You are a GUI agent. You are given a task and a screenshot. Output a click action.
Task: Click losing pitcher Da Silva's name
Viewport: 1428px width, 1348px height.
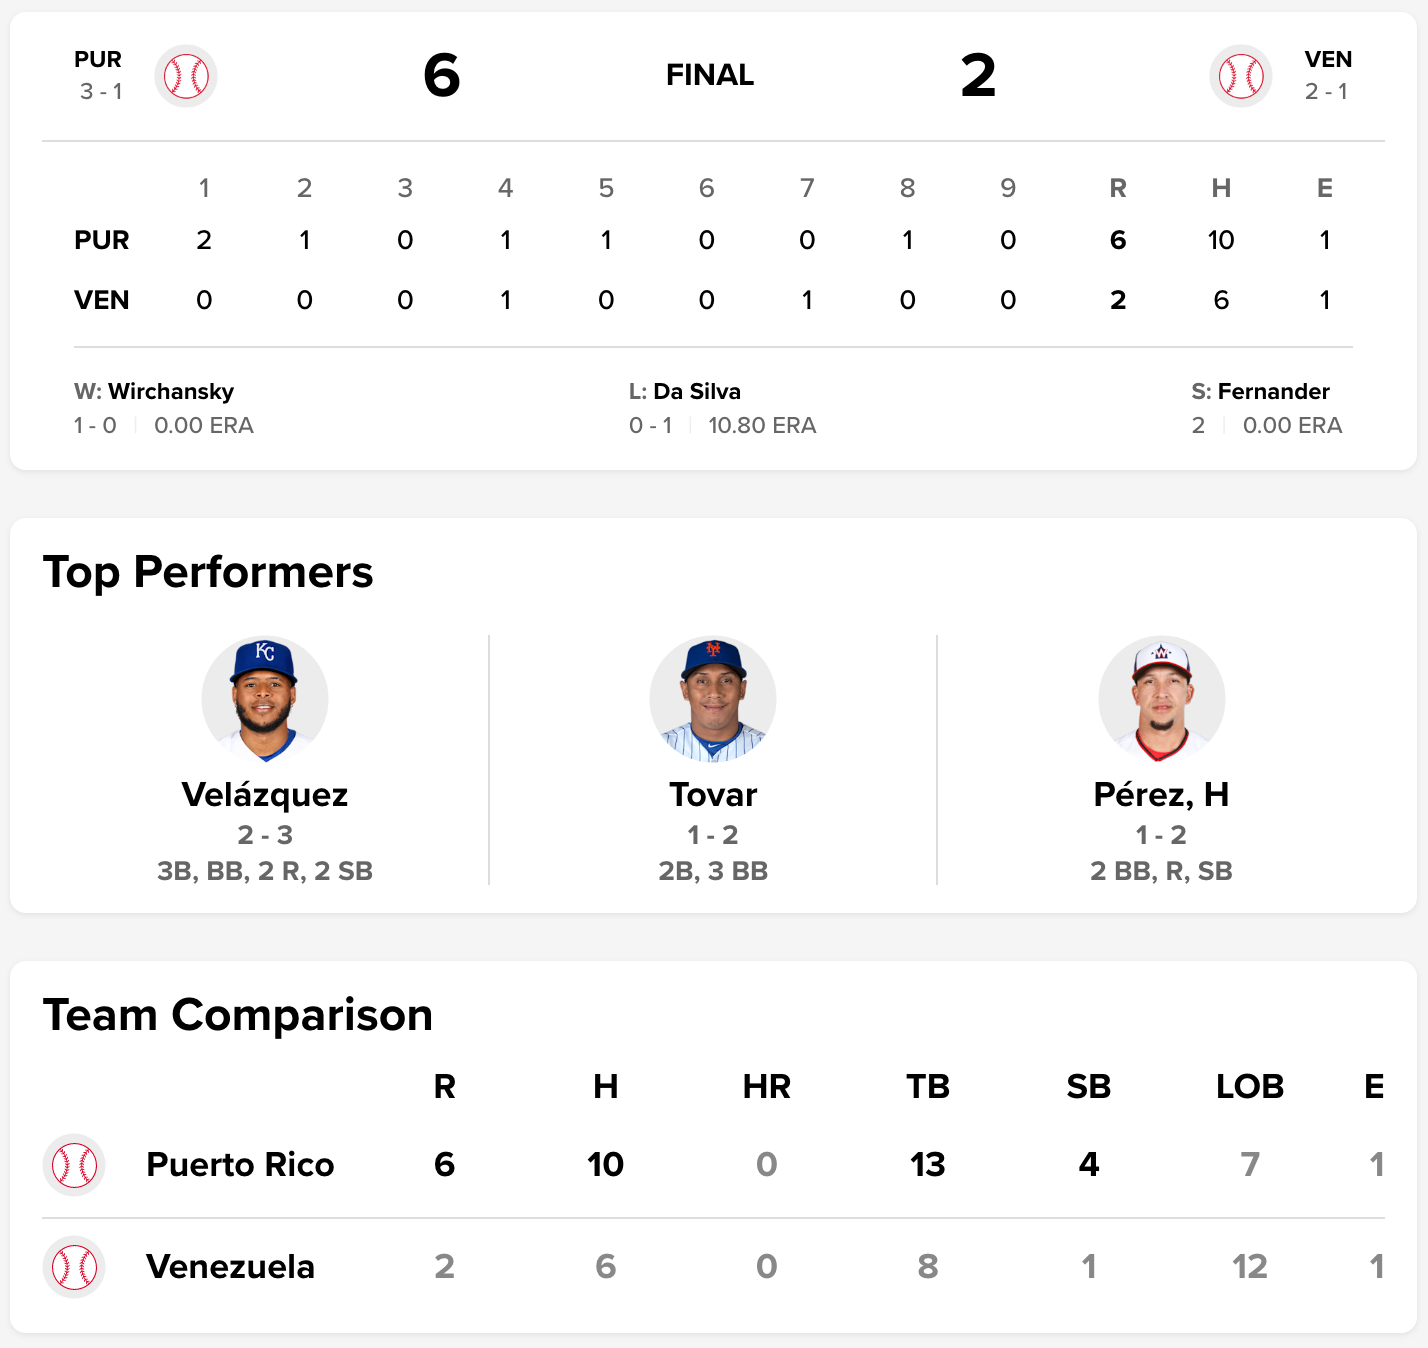(x=697, y=391)
